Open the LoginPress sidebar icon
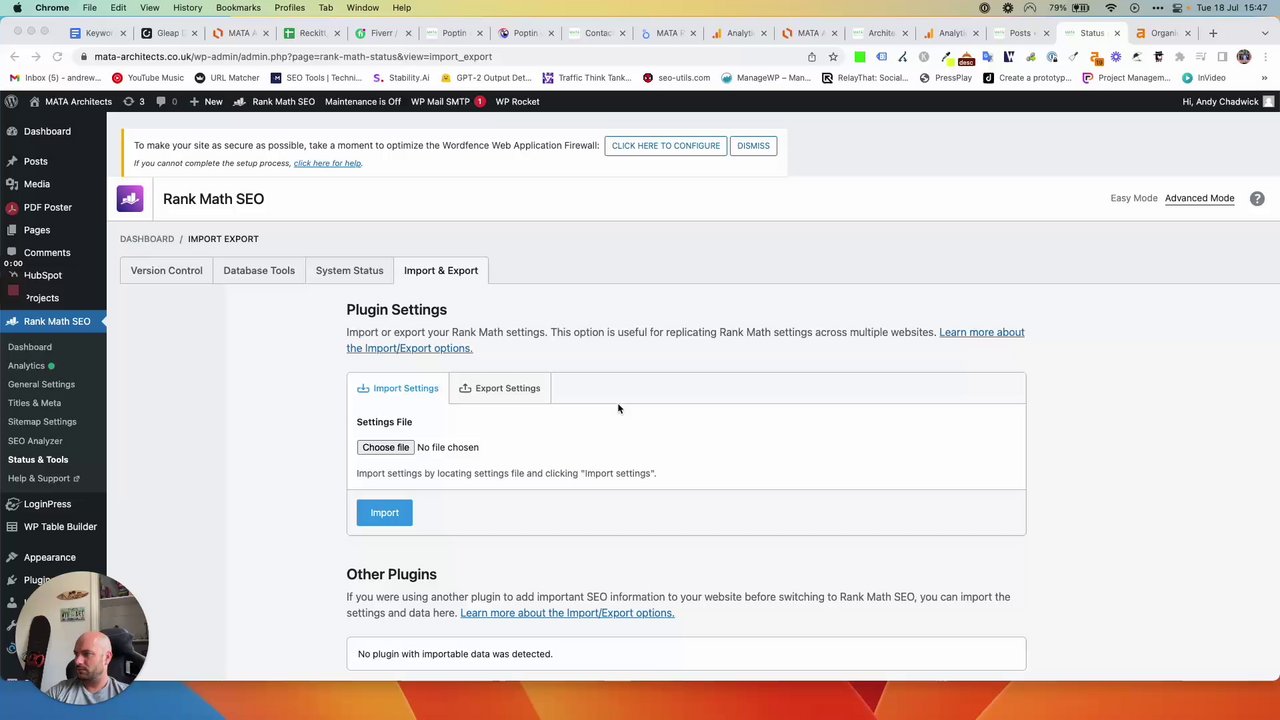The image size is (1280, 720). (12, 504)
